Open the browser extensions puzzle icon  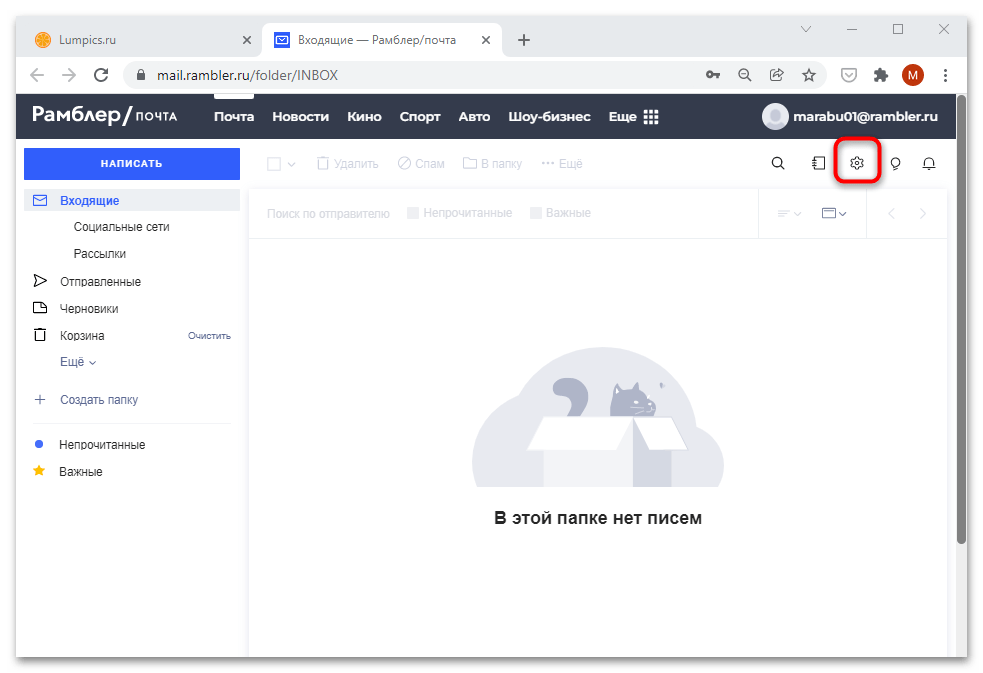coord(881,75)
